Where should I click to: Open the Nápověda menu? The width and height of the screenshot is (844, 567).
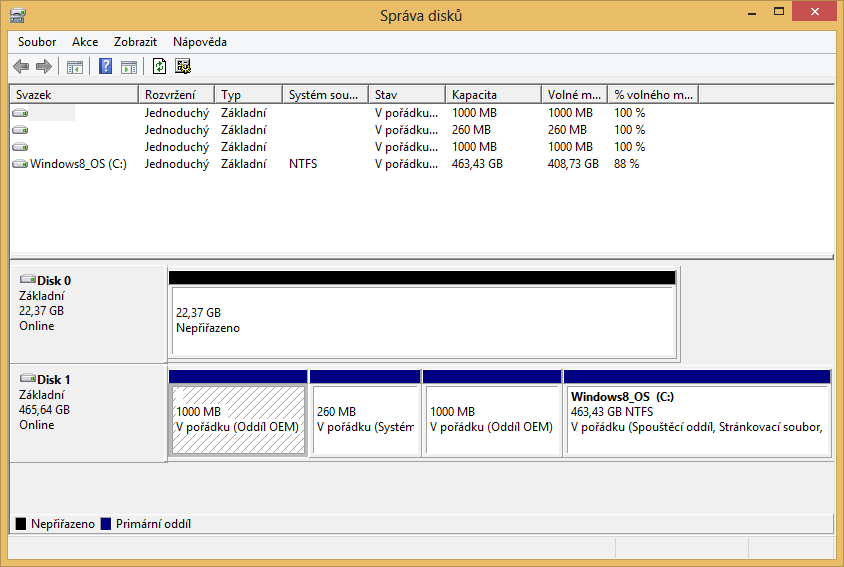[x=200, y=42]
